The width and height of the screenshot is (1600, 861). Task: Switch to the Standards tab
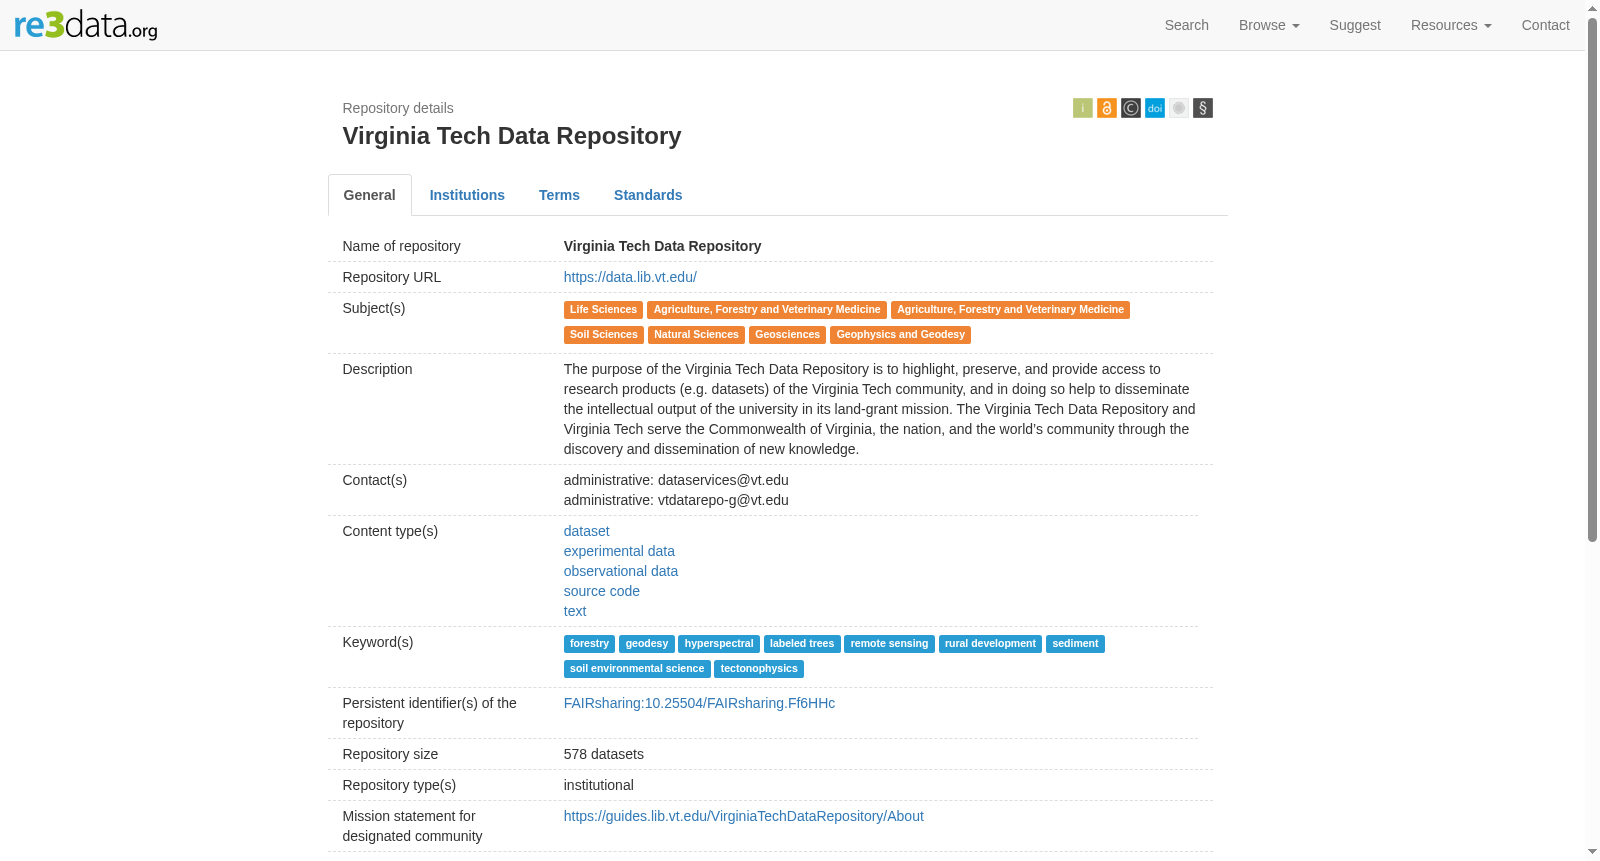tap(648, 195)
